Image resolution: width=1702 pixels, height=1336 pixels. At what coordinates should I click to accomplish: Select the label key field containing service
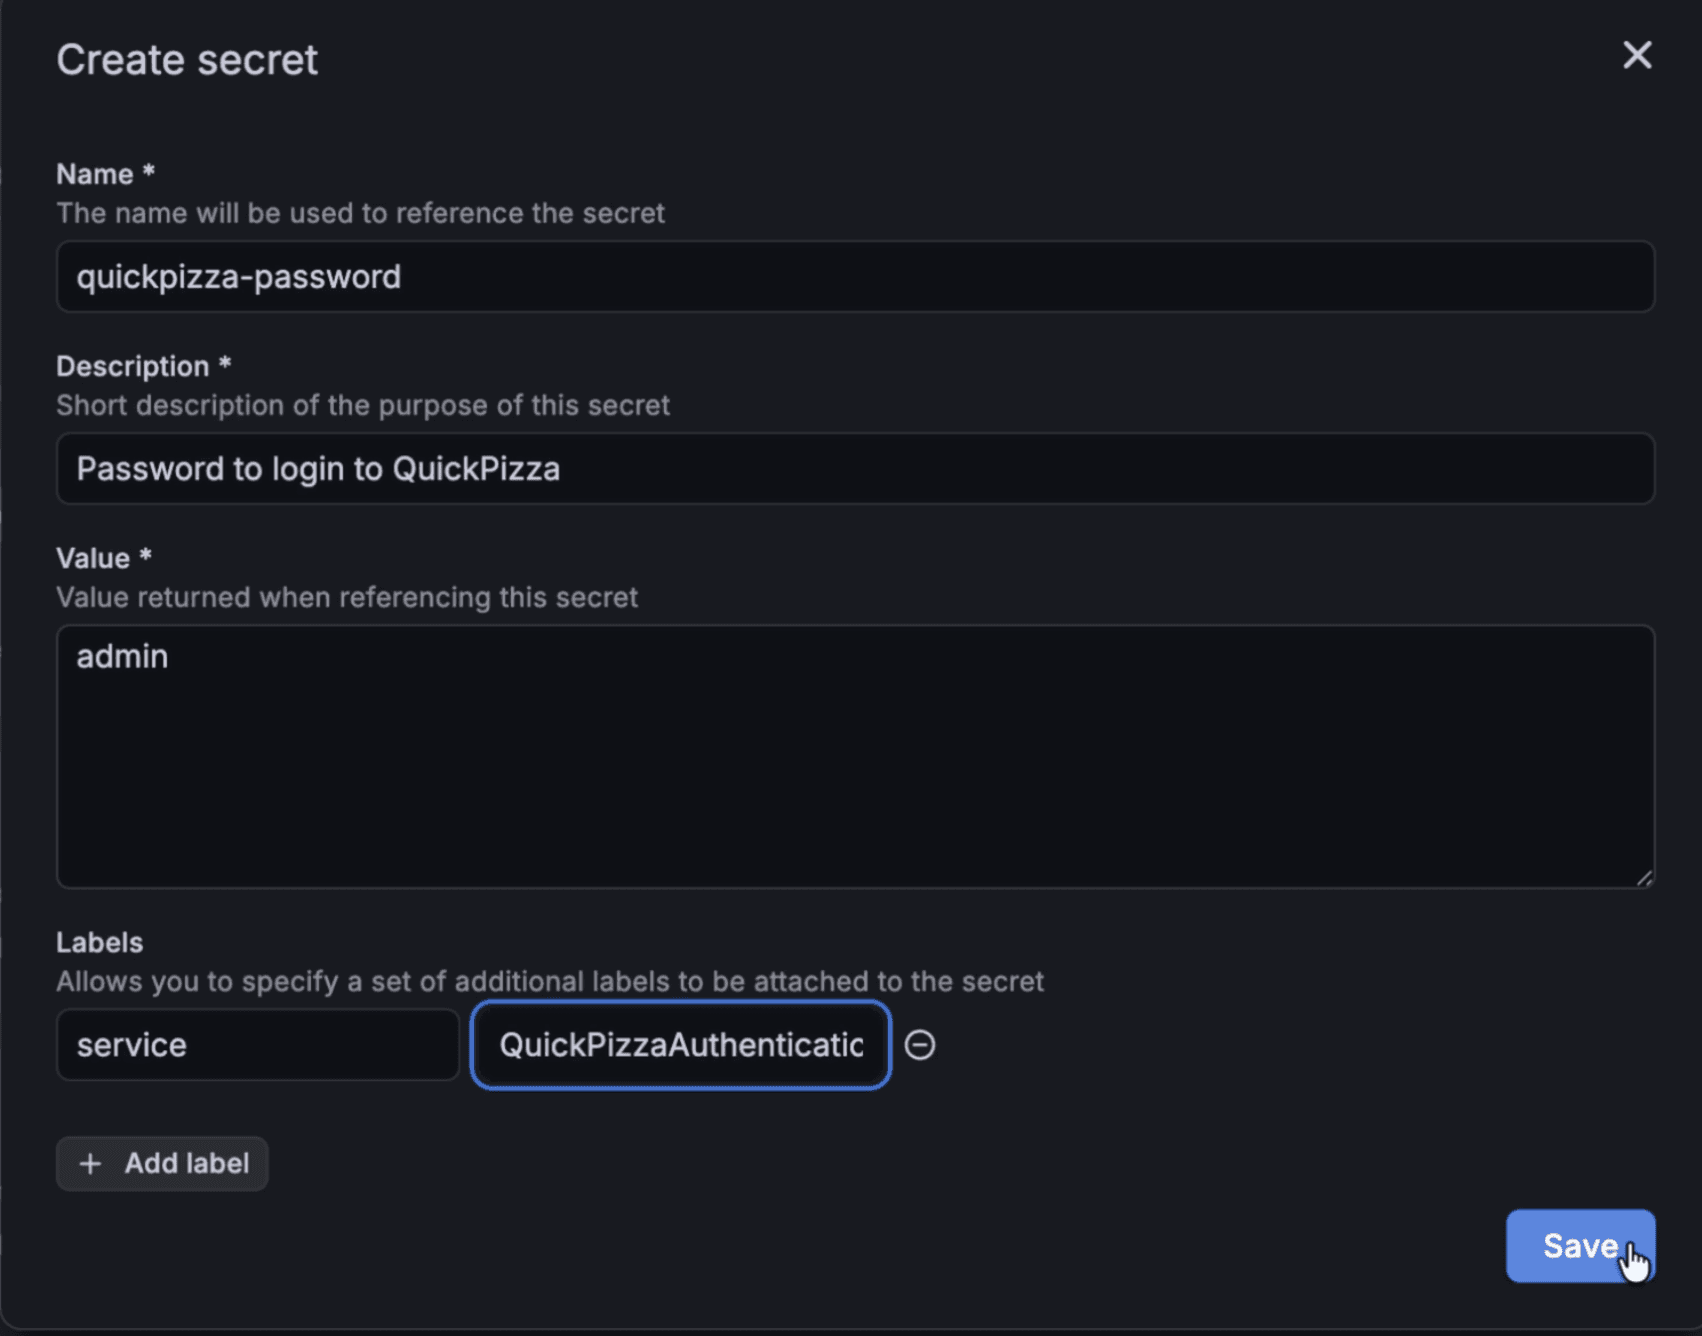coord(257,1044)
